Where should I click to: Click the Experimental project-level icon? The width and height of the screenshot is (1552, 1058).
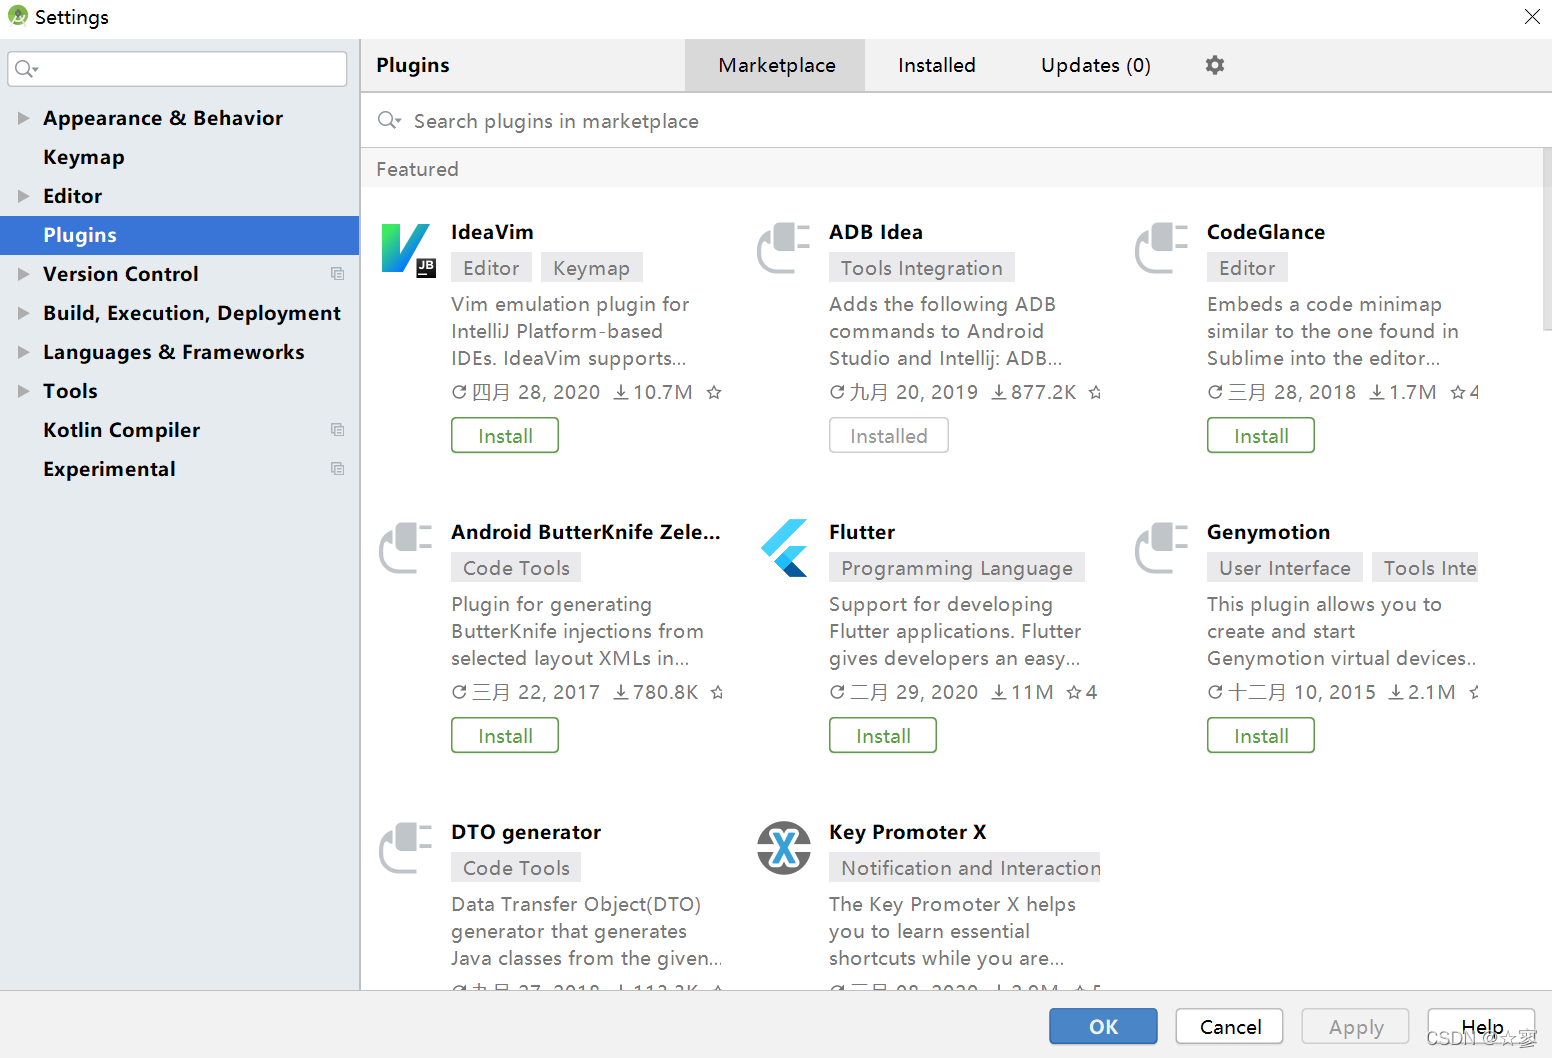coord(338,469)
